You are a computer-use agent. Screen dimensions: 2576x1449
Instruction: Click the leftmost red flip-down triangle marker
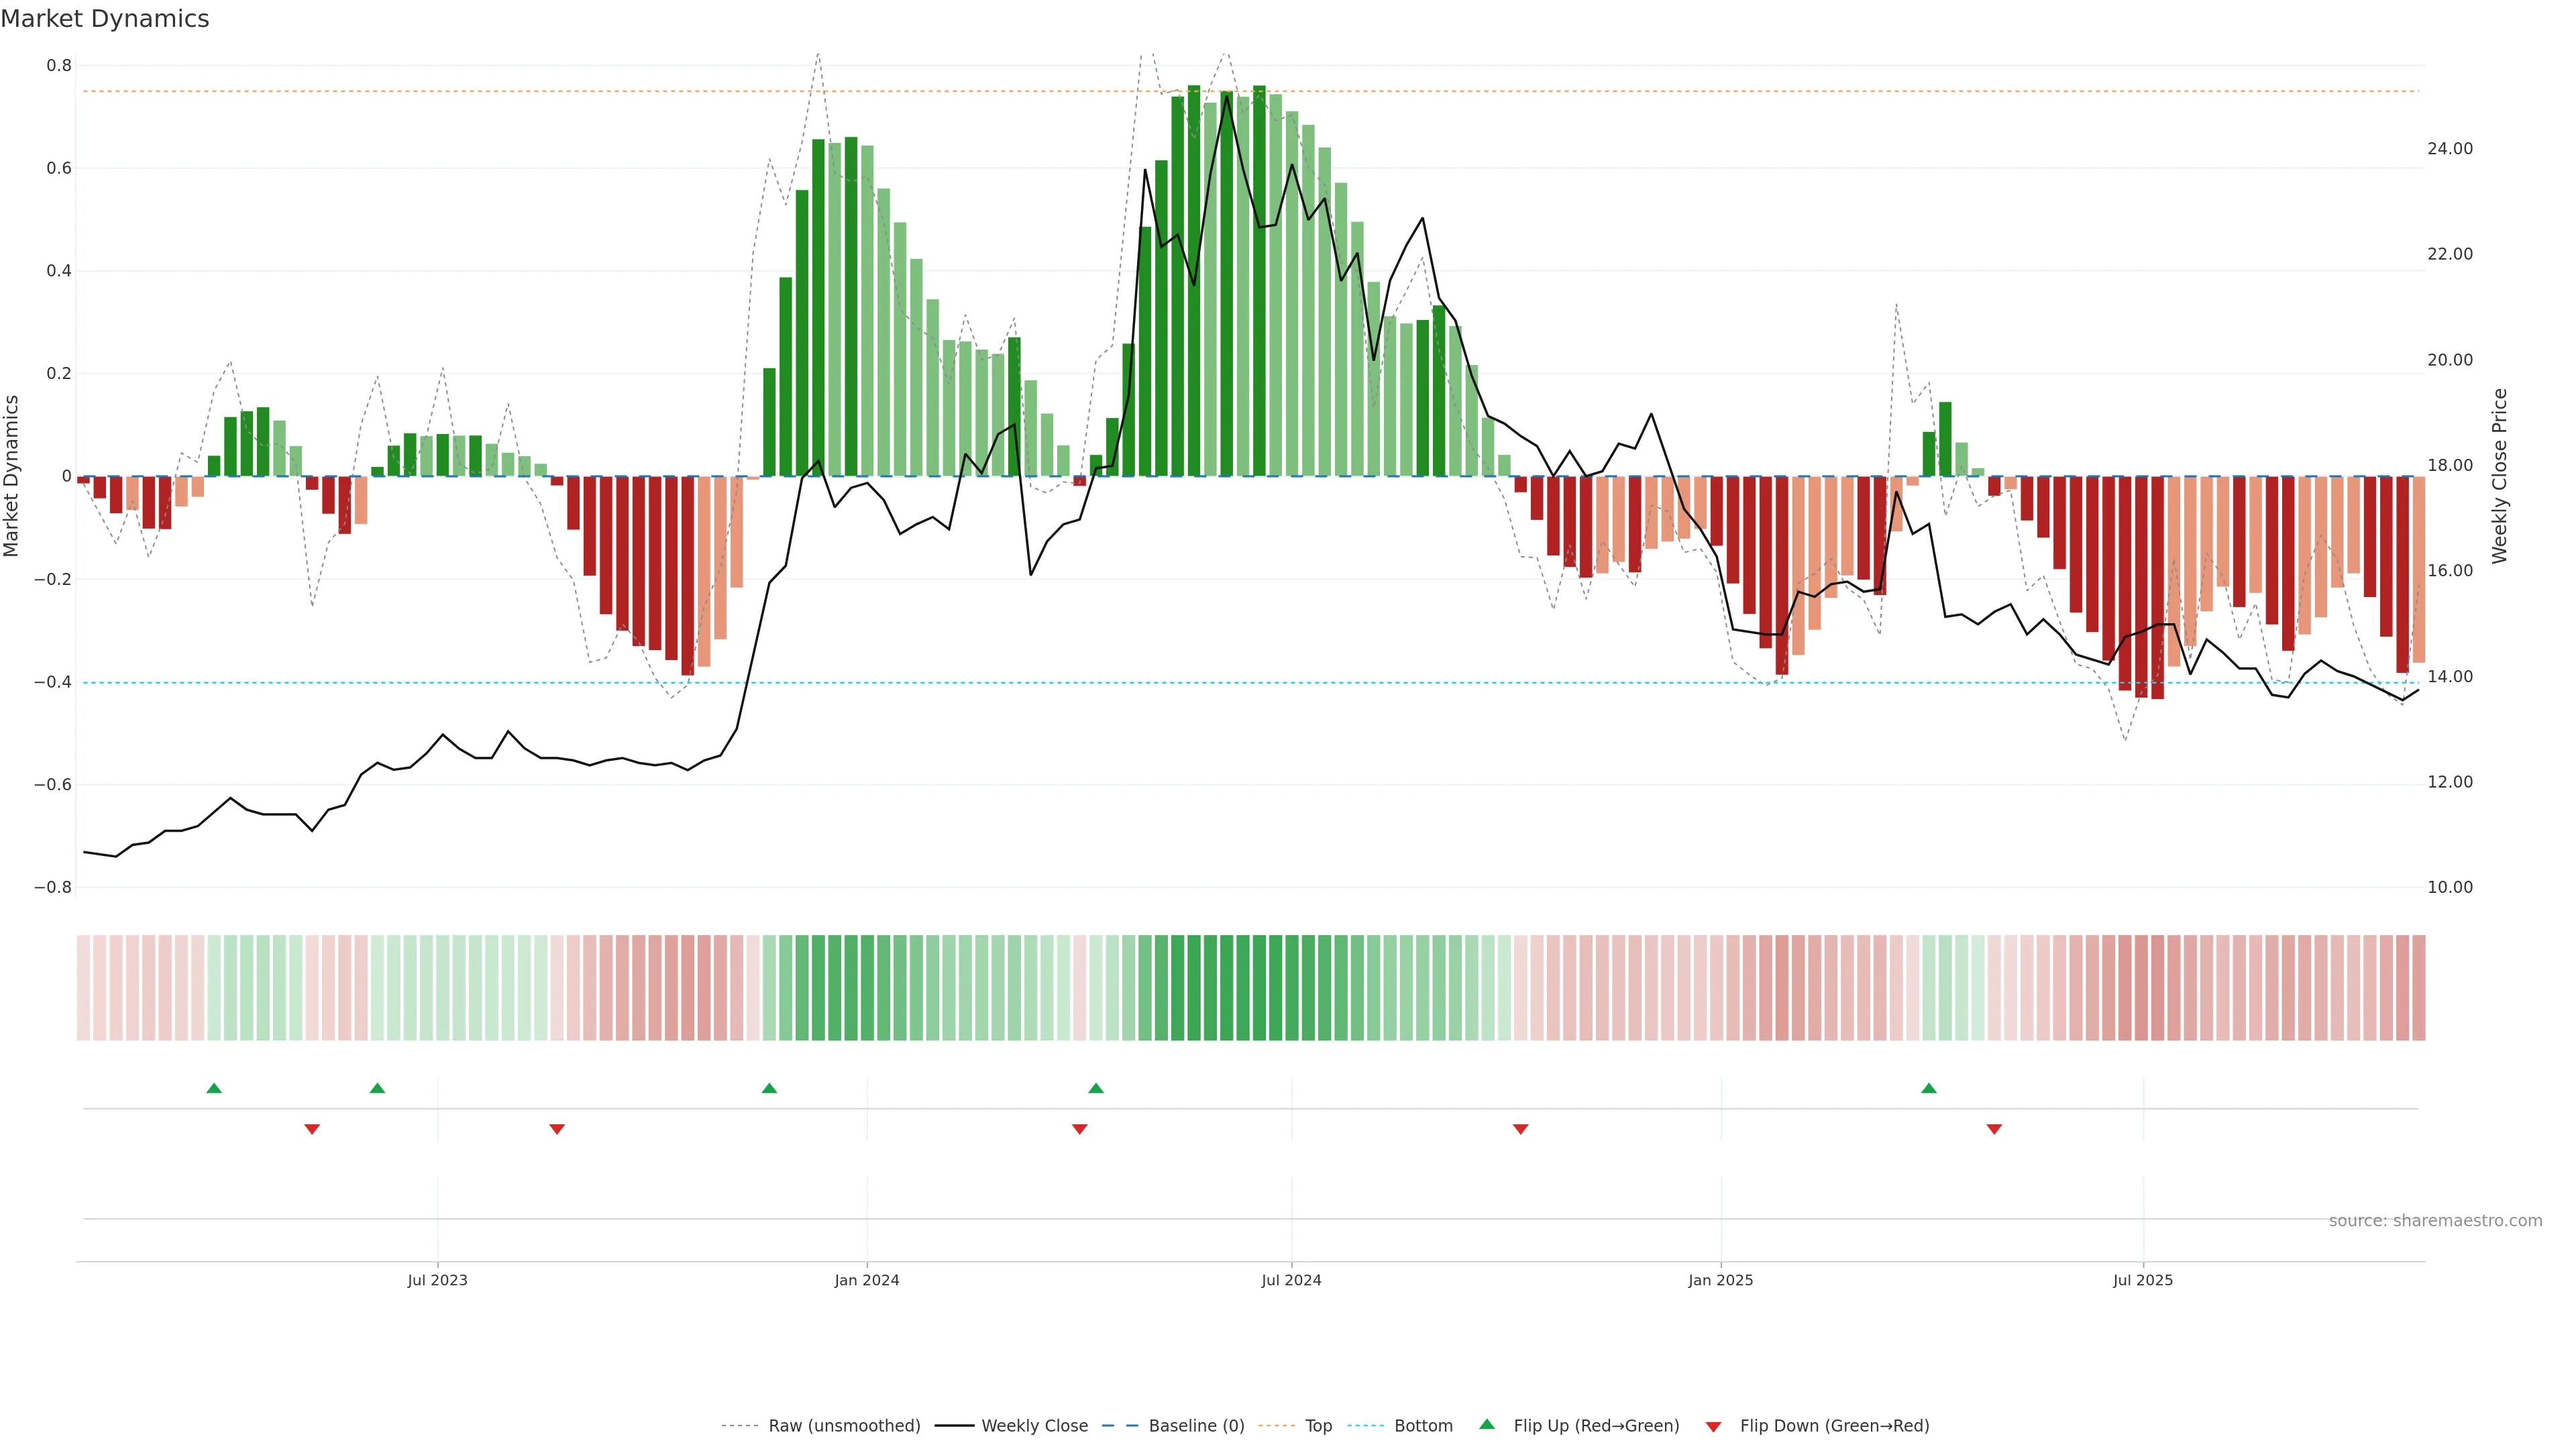click(x=312, y=1129)
